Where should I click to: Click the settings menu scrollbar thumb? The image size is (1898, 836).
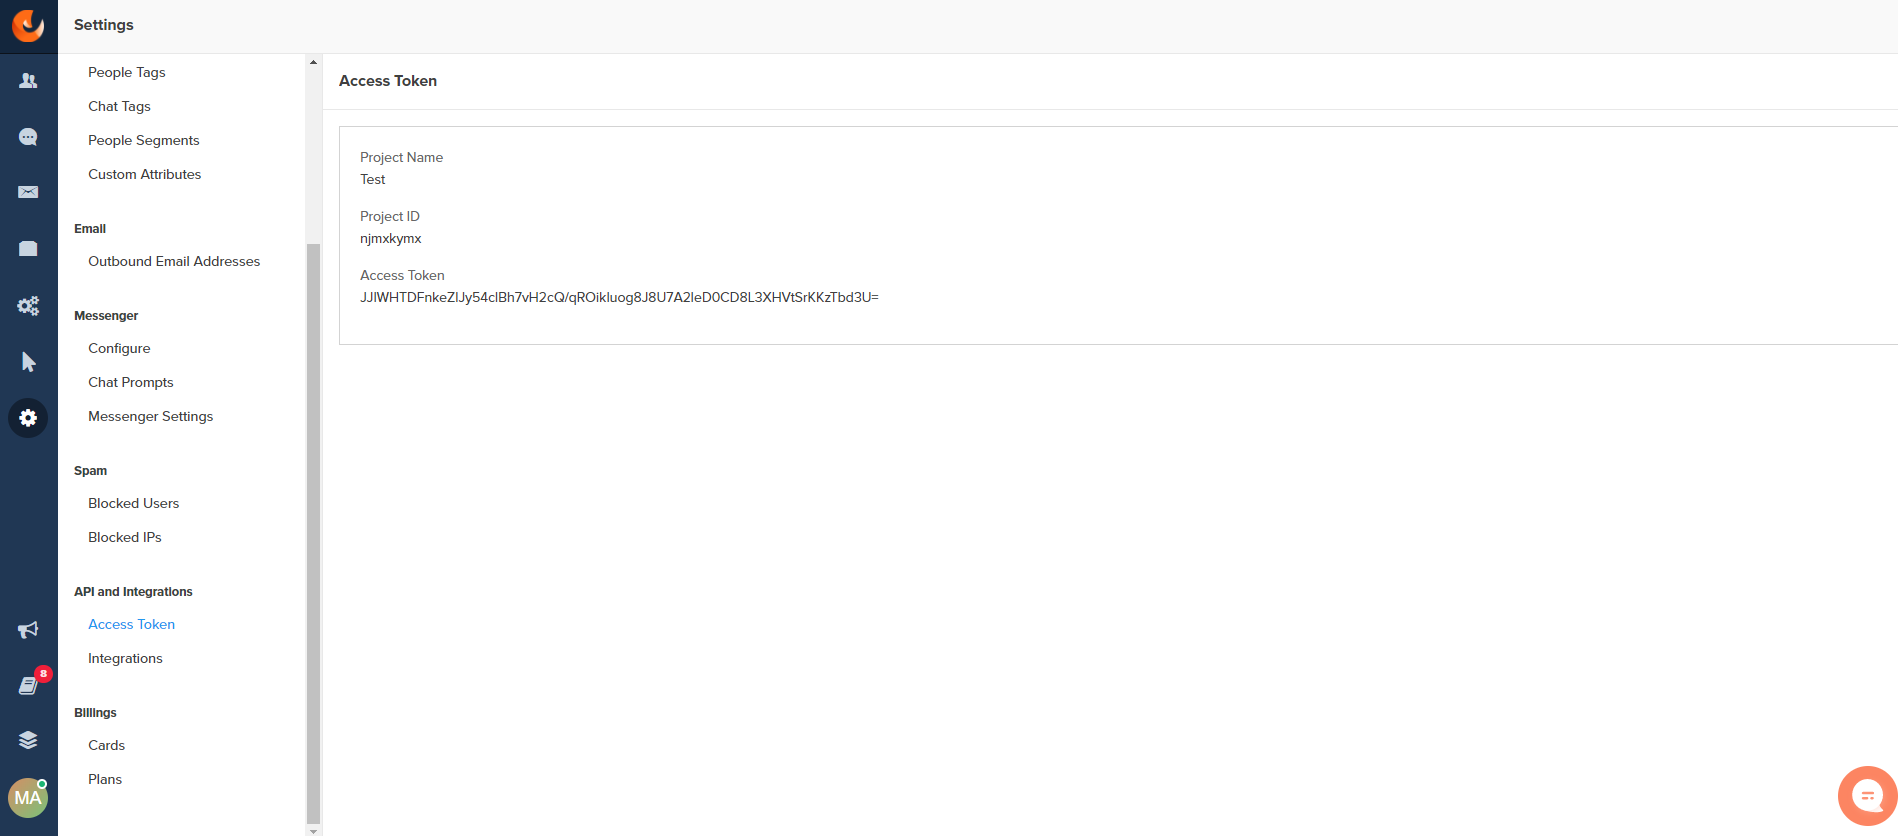tap(313, 533)
